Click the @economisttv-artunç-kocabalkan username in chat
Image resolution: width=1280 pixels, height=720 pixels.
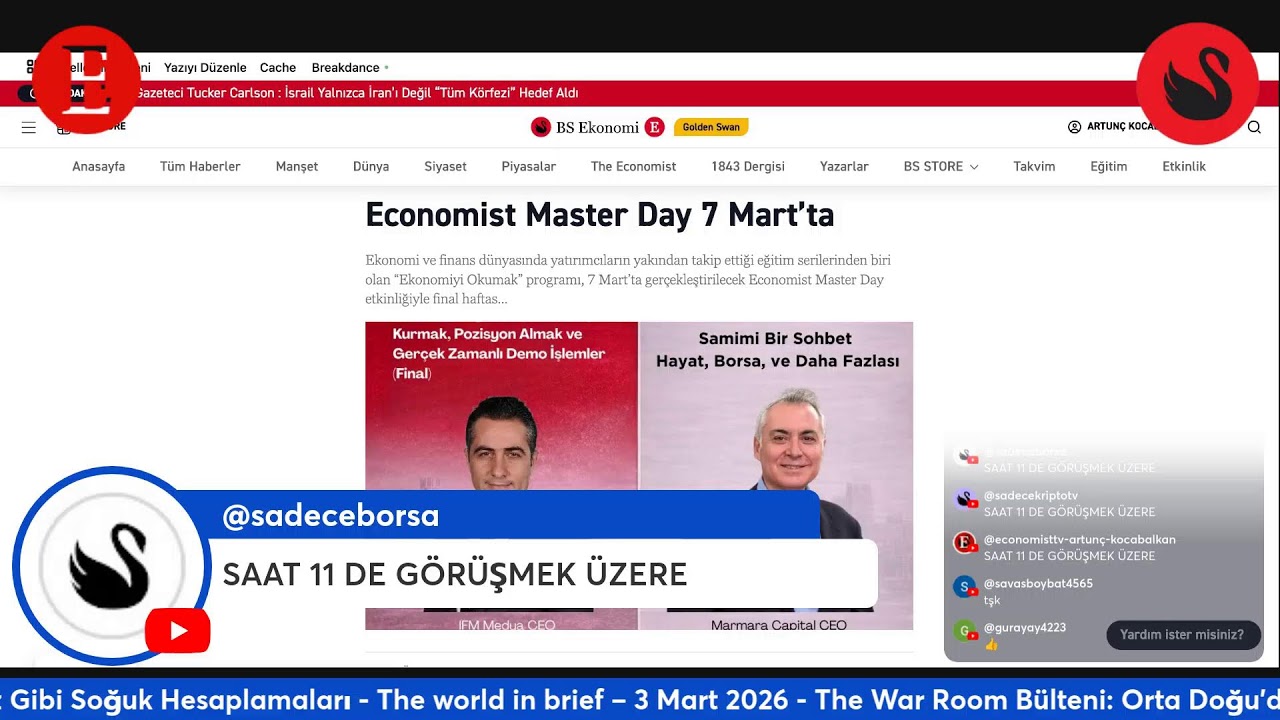[1080, 540]
